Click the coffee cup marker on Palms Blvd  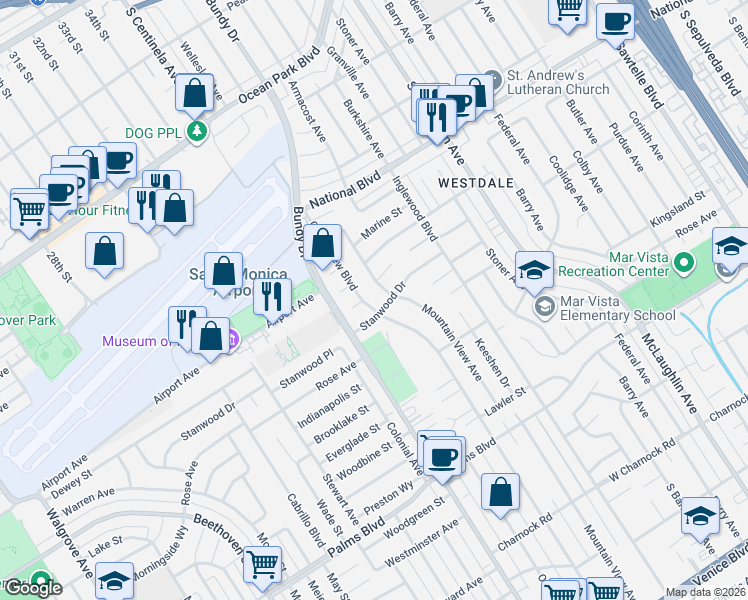(443, 459)
